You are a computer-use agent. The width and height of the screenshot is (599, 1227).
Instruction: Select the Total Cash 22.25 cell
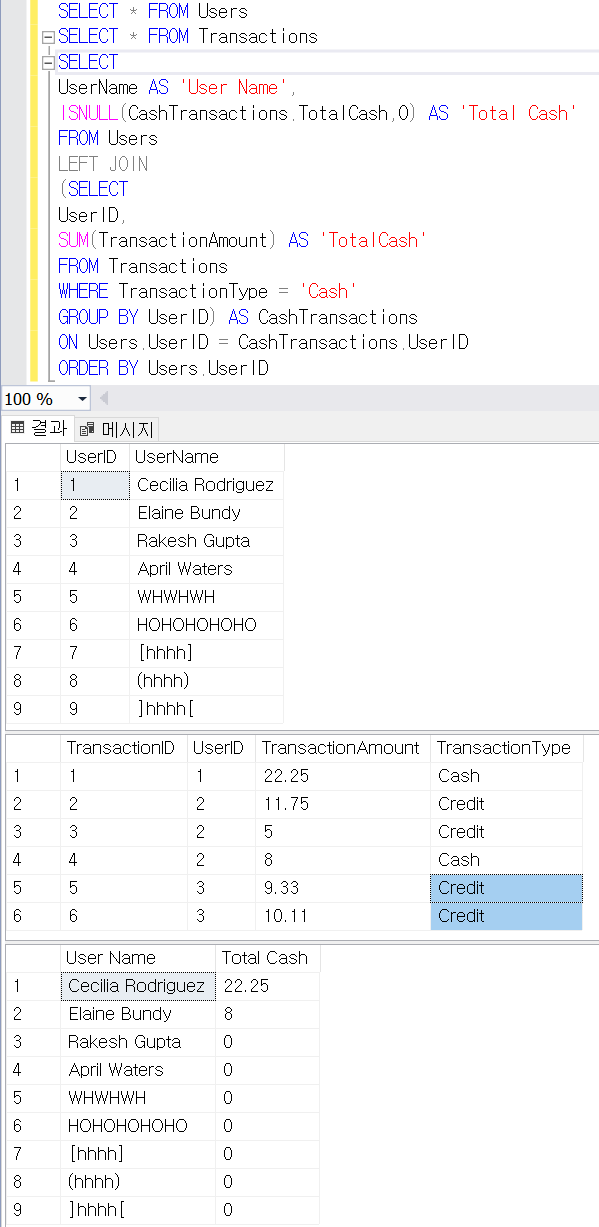point(267,986)
